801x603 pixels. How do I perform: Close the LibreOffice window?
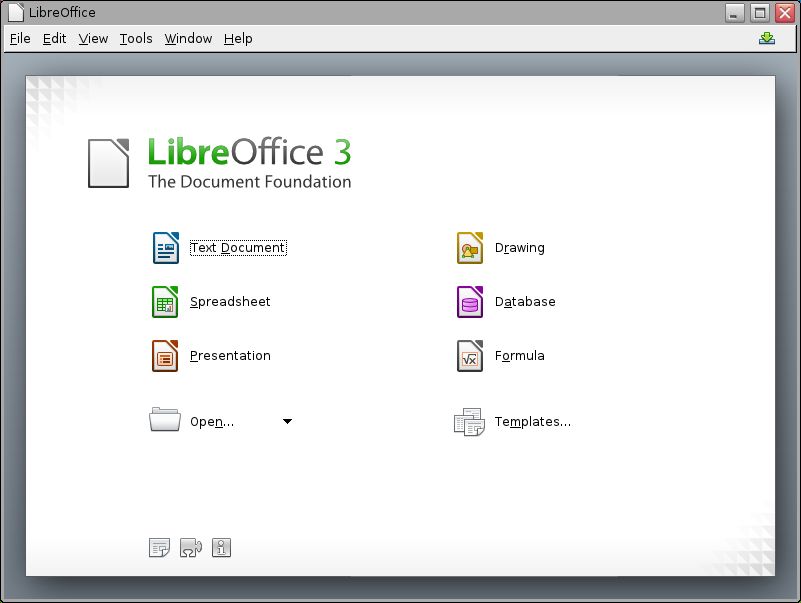[x=785, y=13]
